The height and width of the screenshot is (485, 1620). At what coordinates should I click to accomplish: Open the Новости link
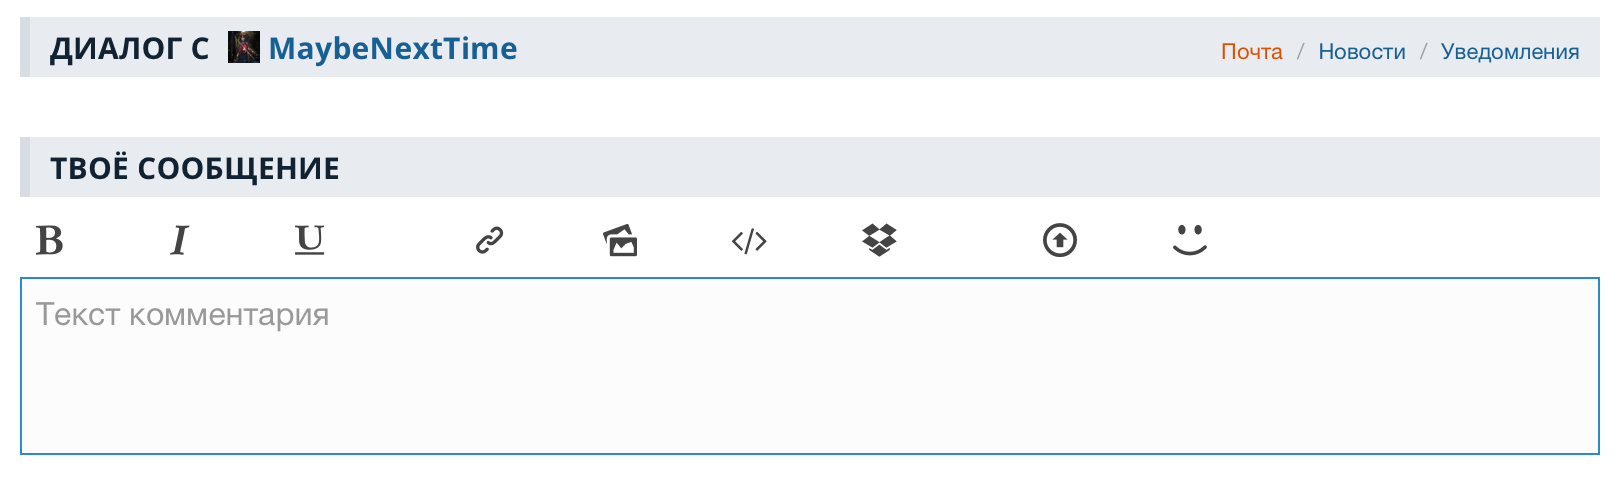[x=1361, y=52]
